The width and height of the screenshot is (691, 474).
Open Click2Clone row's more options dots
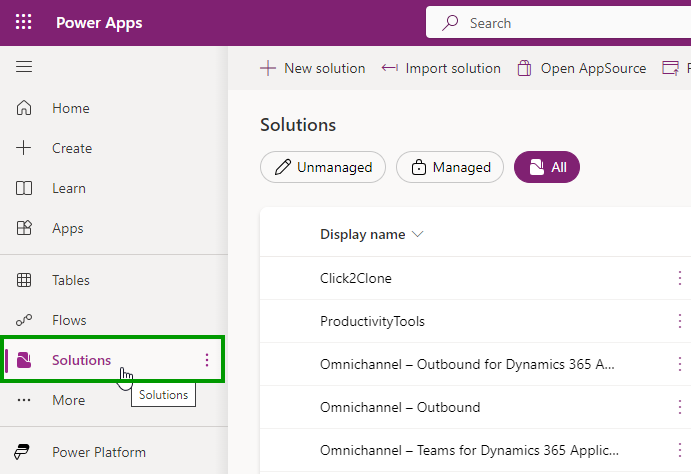tap(680, 278)
